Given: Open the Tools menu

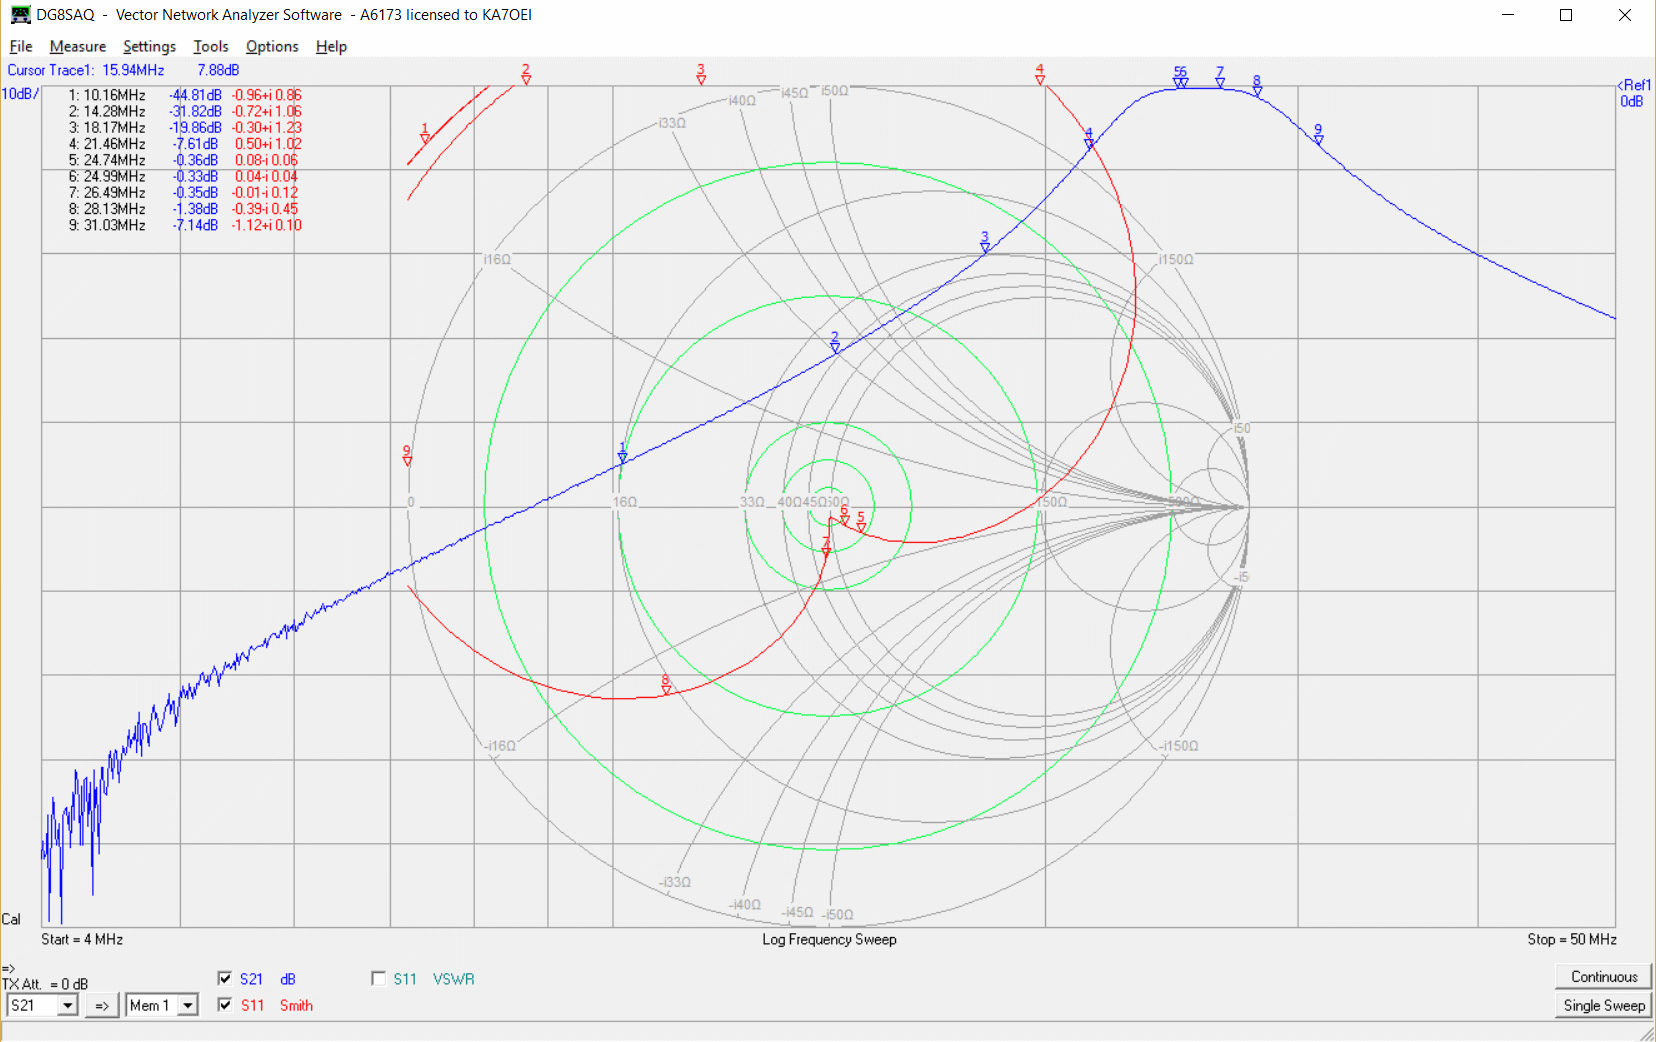Looking at the screenshot, I should click(x=211, y=46).
